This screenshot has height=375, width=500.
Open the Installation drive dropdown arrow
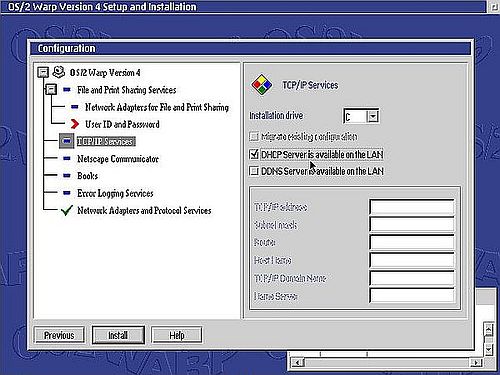[373, 116]
